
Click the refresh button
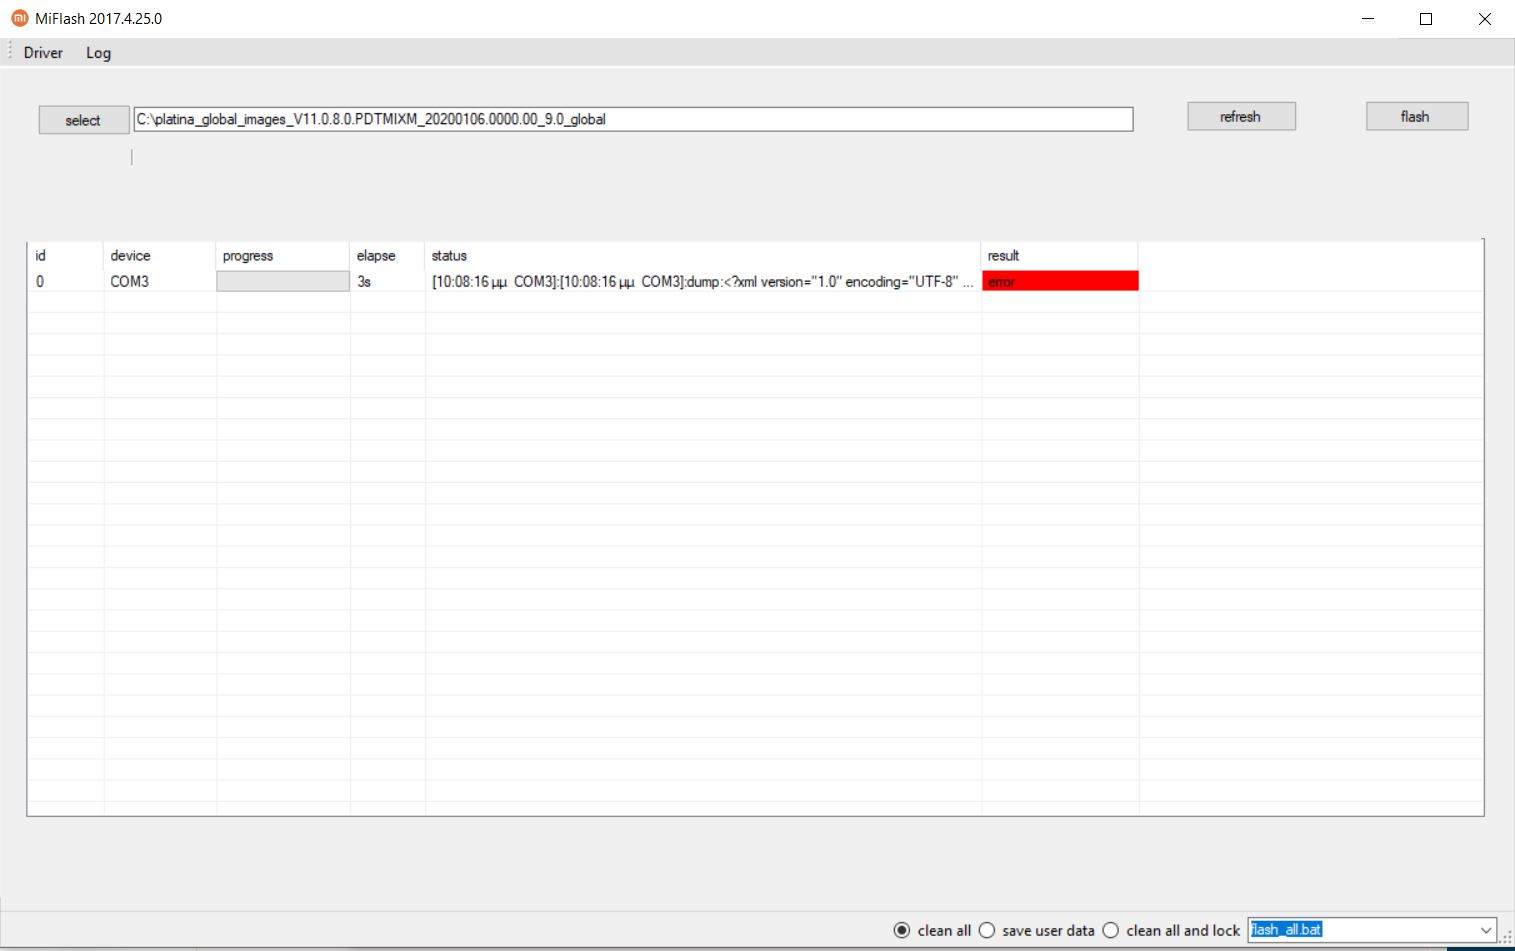[1241, 117]
